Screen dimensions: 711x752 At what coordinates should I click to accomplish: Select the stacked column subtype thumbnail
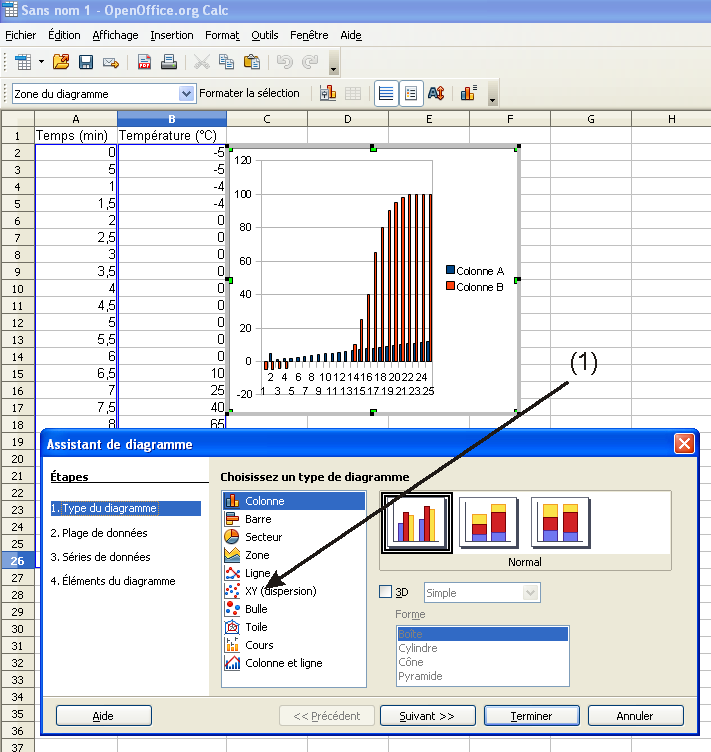click(x=488, y=522)
